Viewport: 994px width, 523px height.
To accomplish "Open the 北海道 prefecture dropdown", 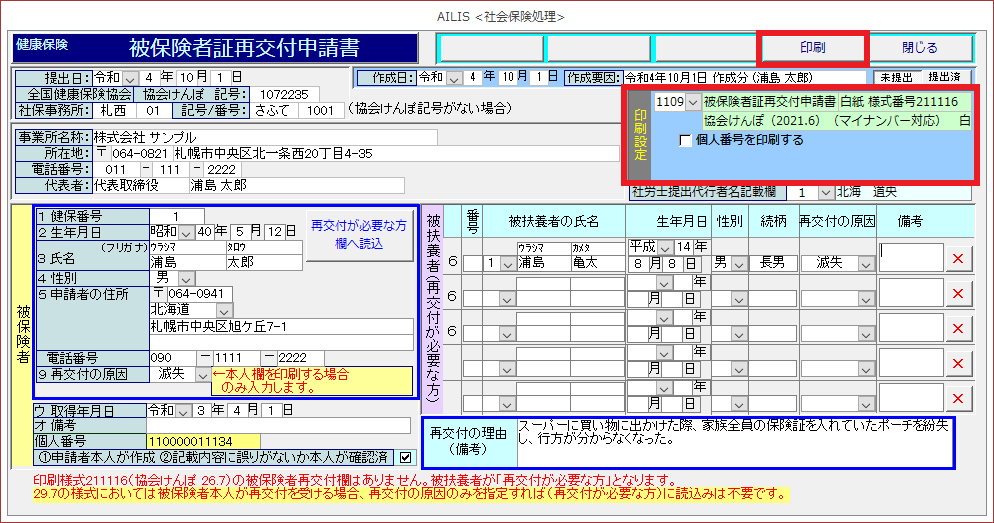I will click(x=223, y=310).
